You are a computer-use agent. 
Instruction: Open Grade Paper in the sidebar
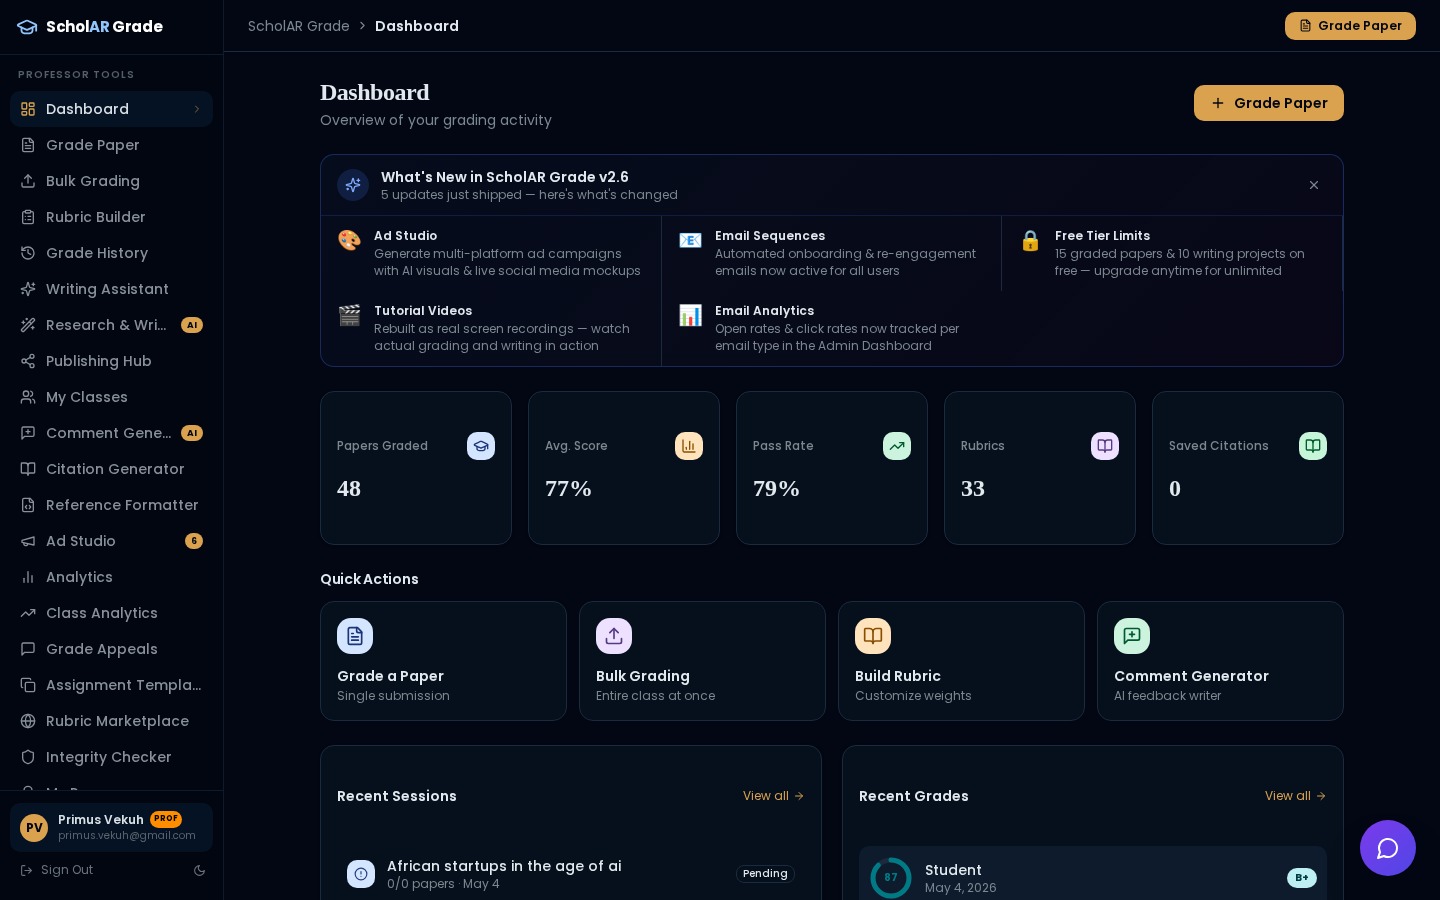click(111, 145)
